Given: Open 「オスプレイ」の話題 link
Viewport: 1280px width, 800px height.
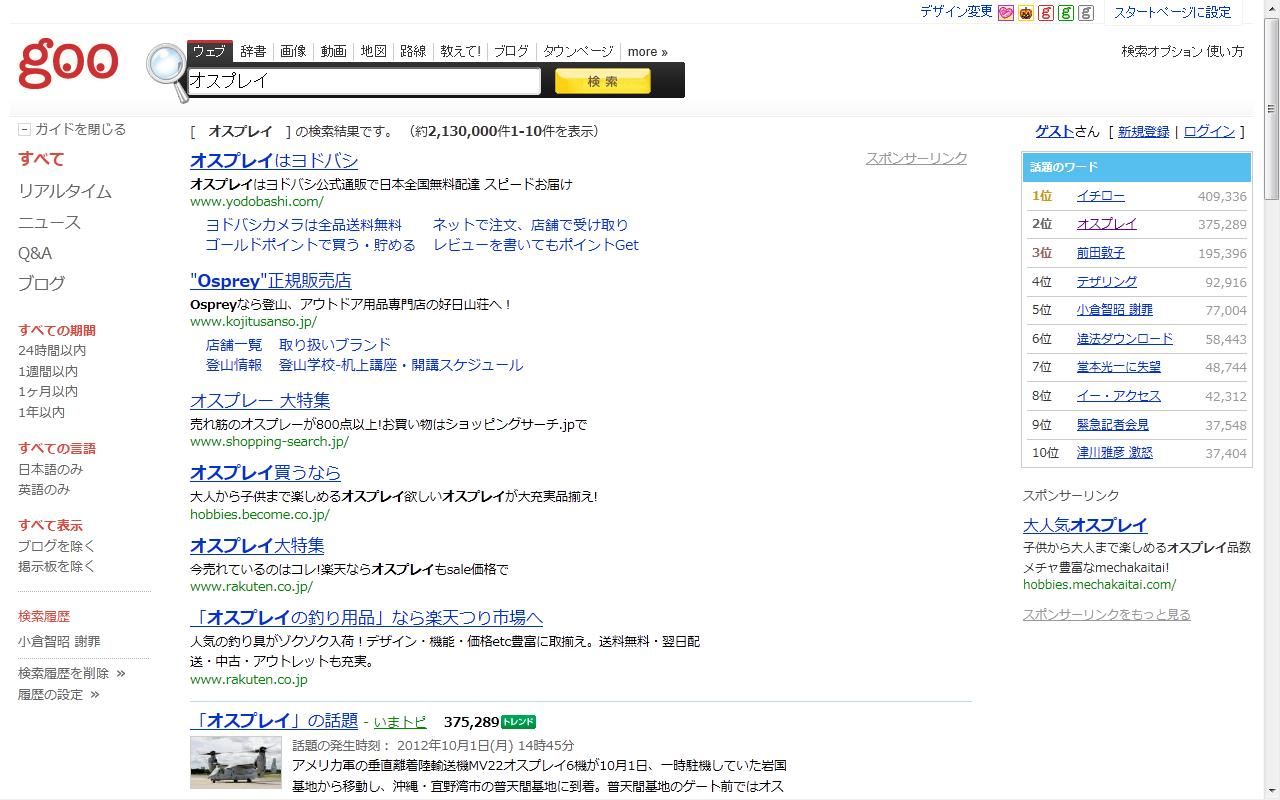Looking at the screenshot, I should (274, 721).
